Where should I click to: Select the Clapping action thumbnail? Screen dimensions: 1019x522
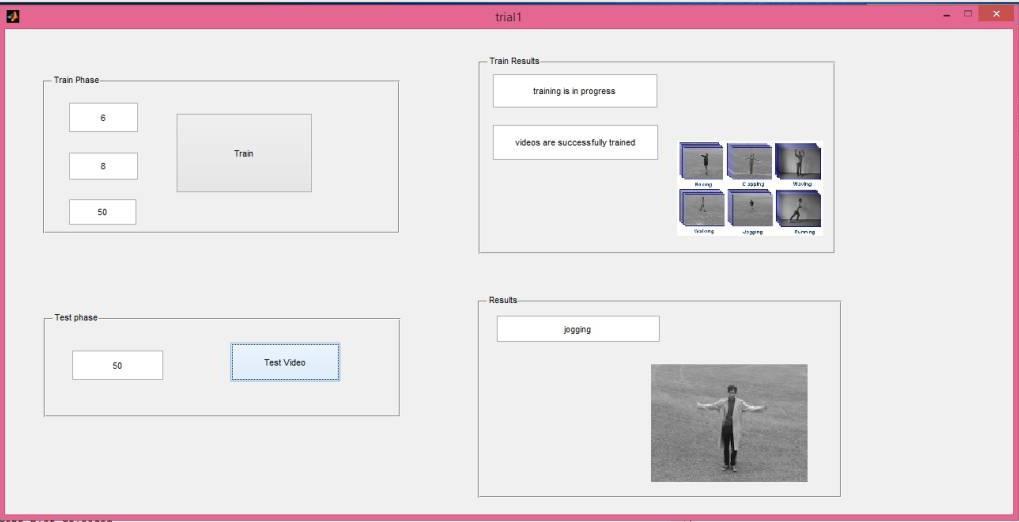tap(750, 162)
